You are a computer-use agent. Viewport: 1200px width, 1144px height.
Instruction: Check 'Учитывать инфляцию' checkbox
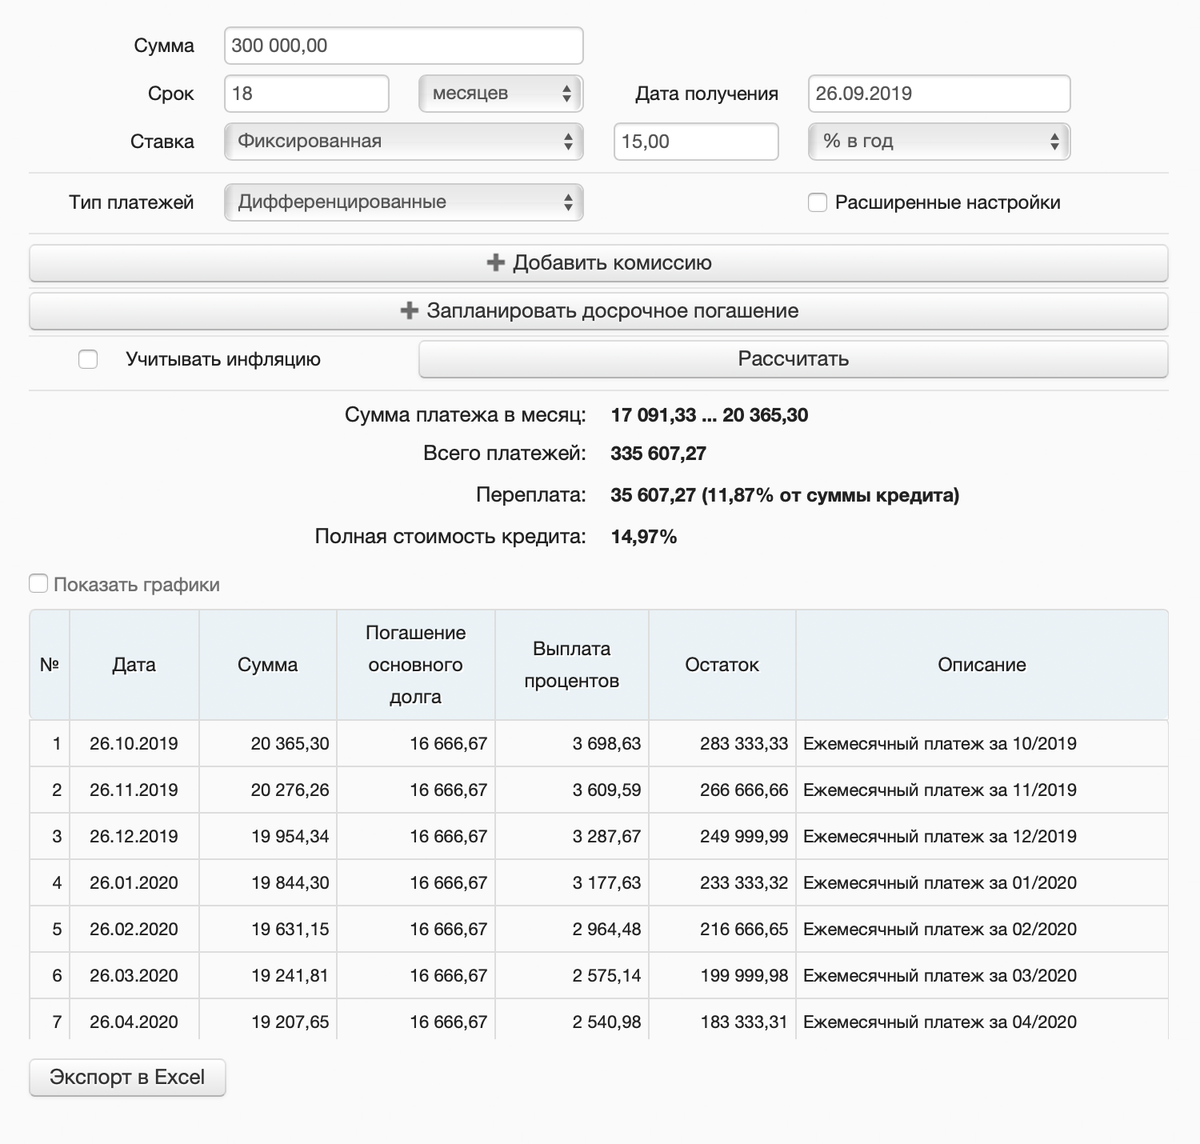[x=88, y=359]
